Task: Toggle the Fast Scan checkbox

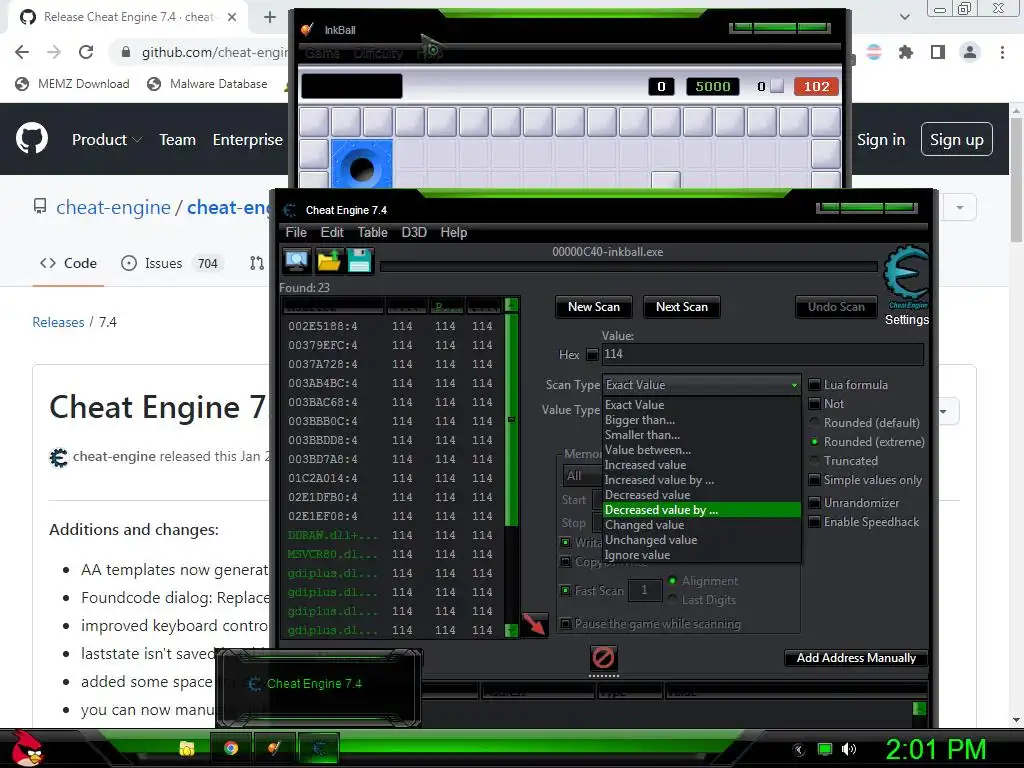Action: pyautogui.click(x=566, y=590)
